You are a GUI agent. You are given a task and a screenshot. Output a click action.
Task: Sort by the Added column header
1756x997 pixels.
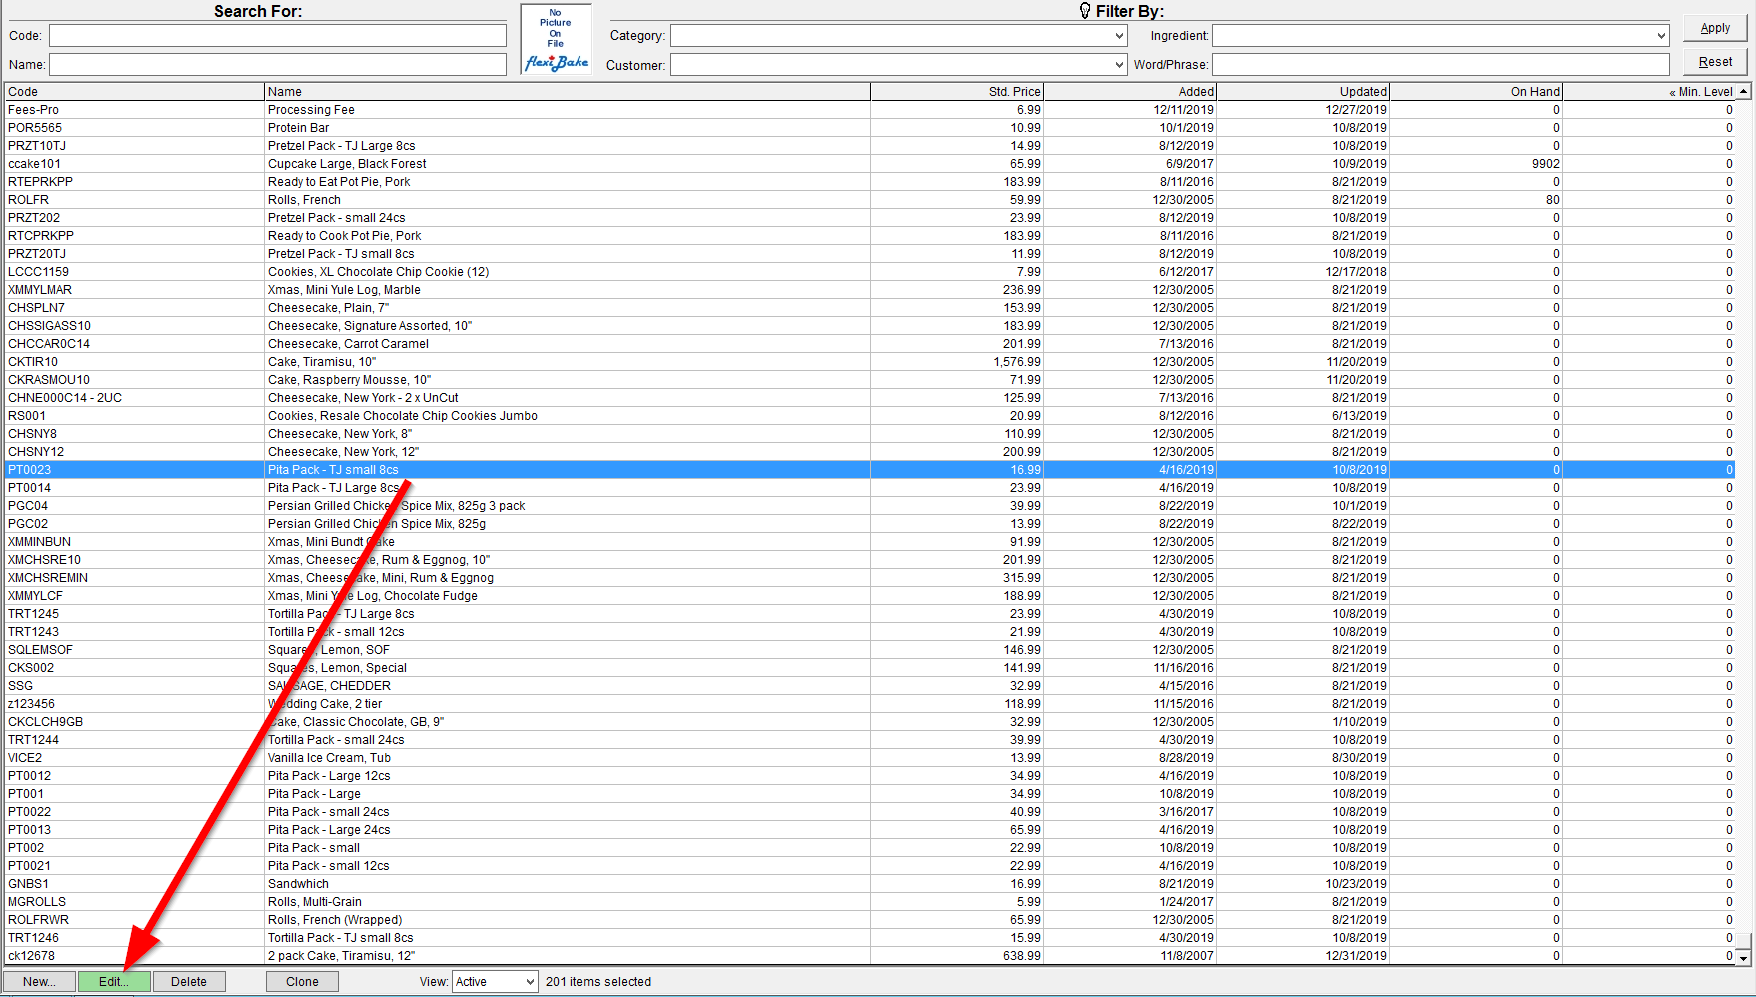(x=1130, y=92)
